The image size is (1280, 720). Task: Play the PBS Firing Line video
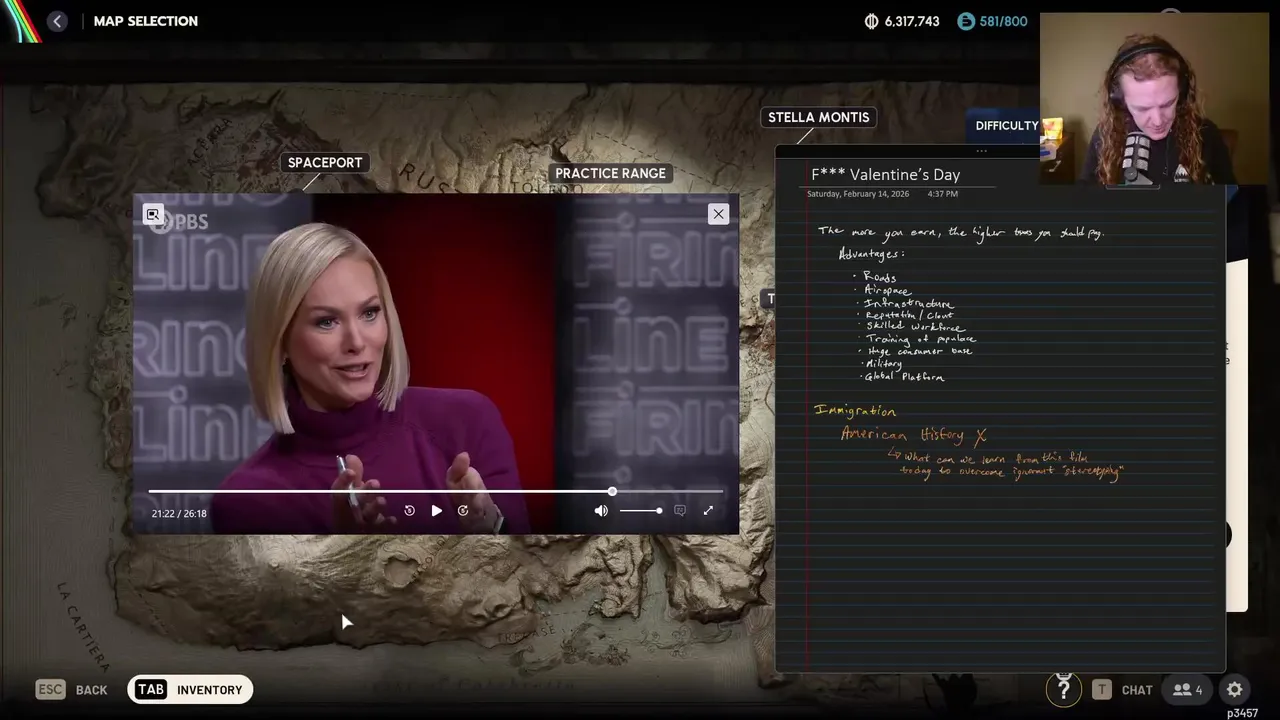436,511
